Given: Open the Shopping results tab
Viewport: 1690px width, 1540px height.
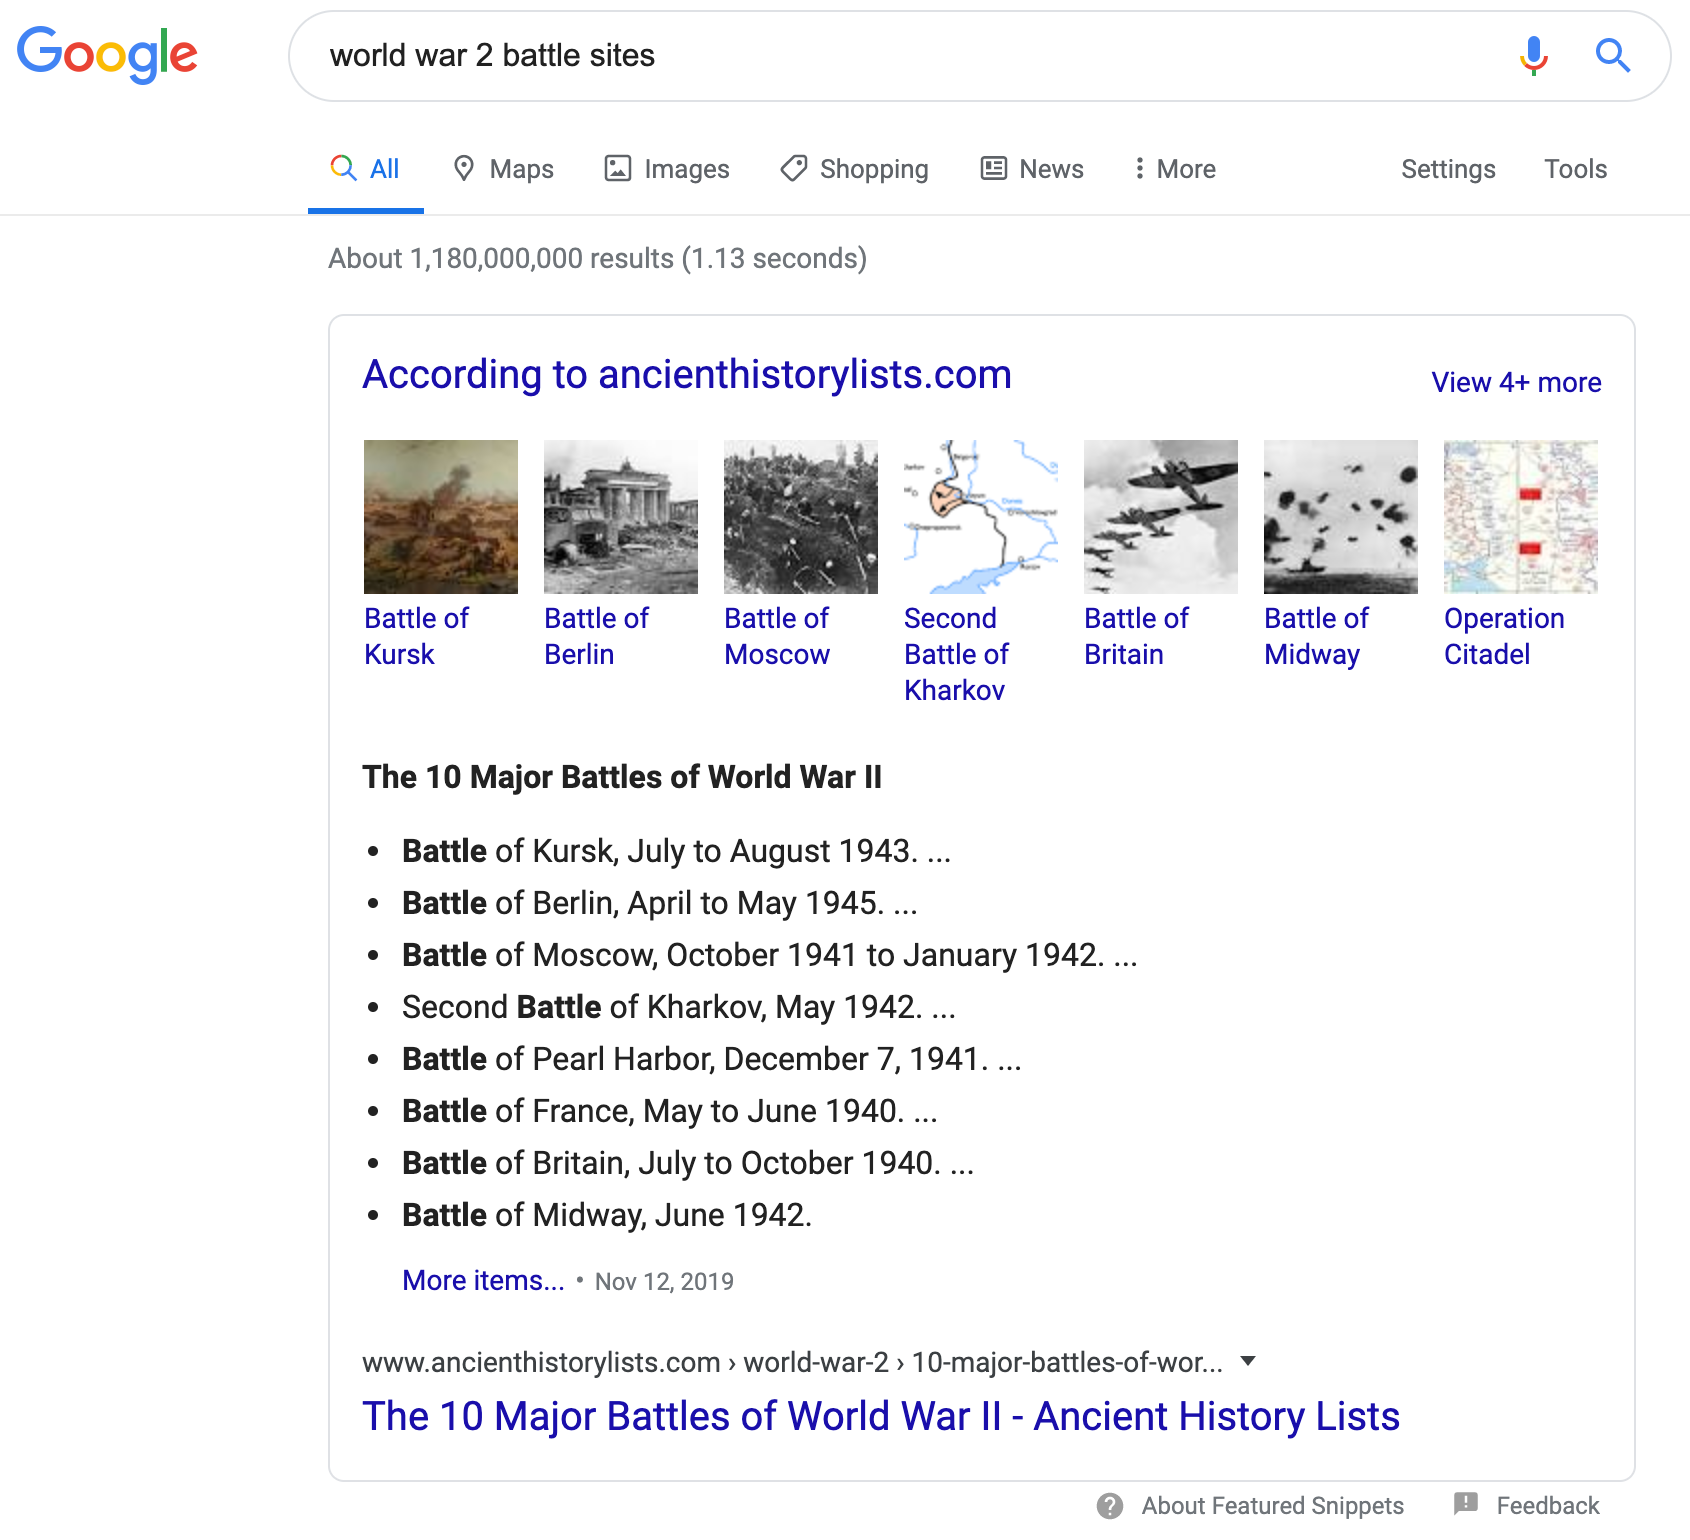Looking at the screenshot, I should pyautogui.click(x=854, y=169).
